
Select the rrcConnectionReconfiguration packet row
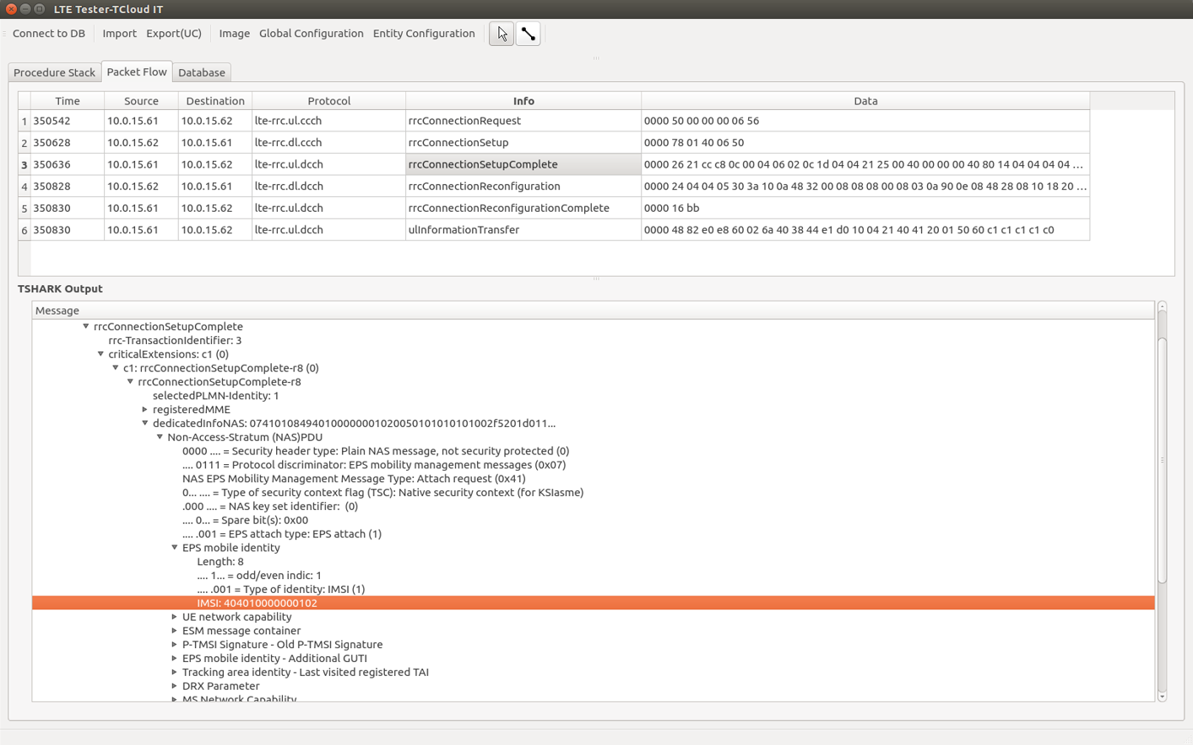tap(484, 187)
